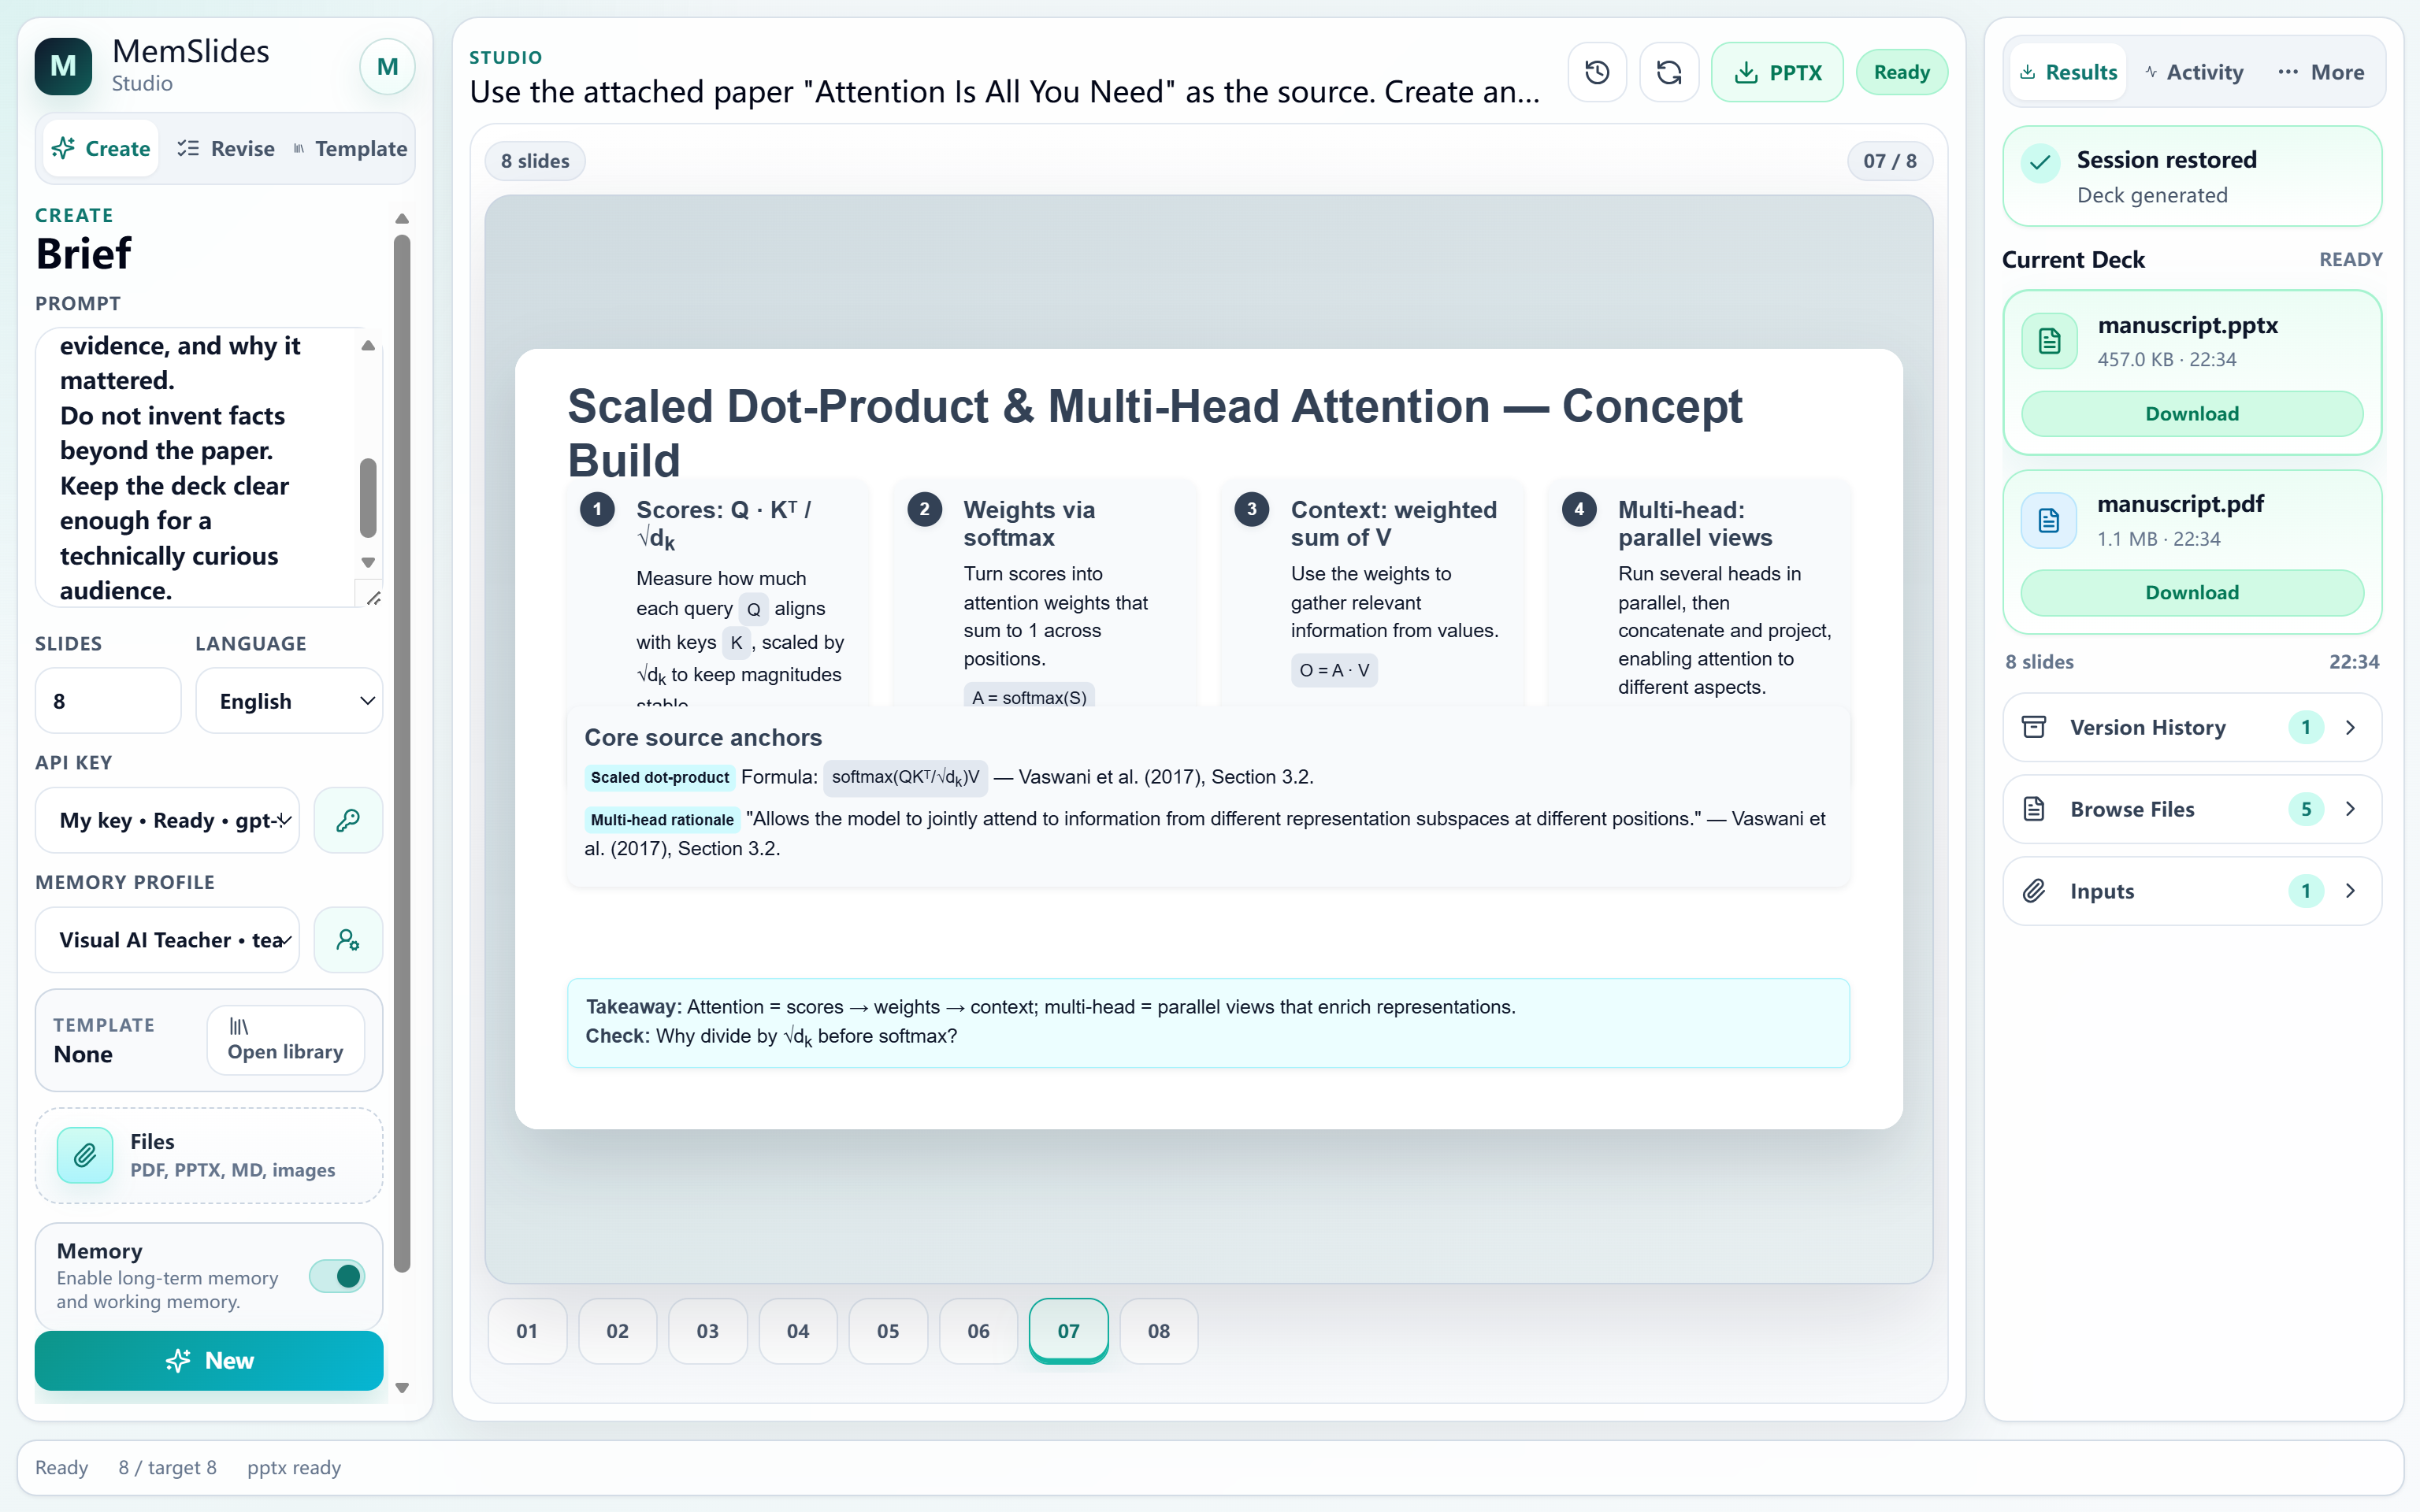Click the PPTX export button
This screenshot has height=1512, width=2420.
click(1777, 72)
